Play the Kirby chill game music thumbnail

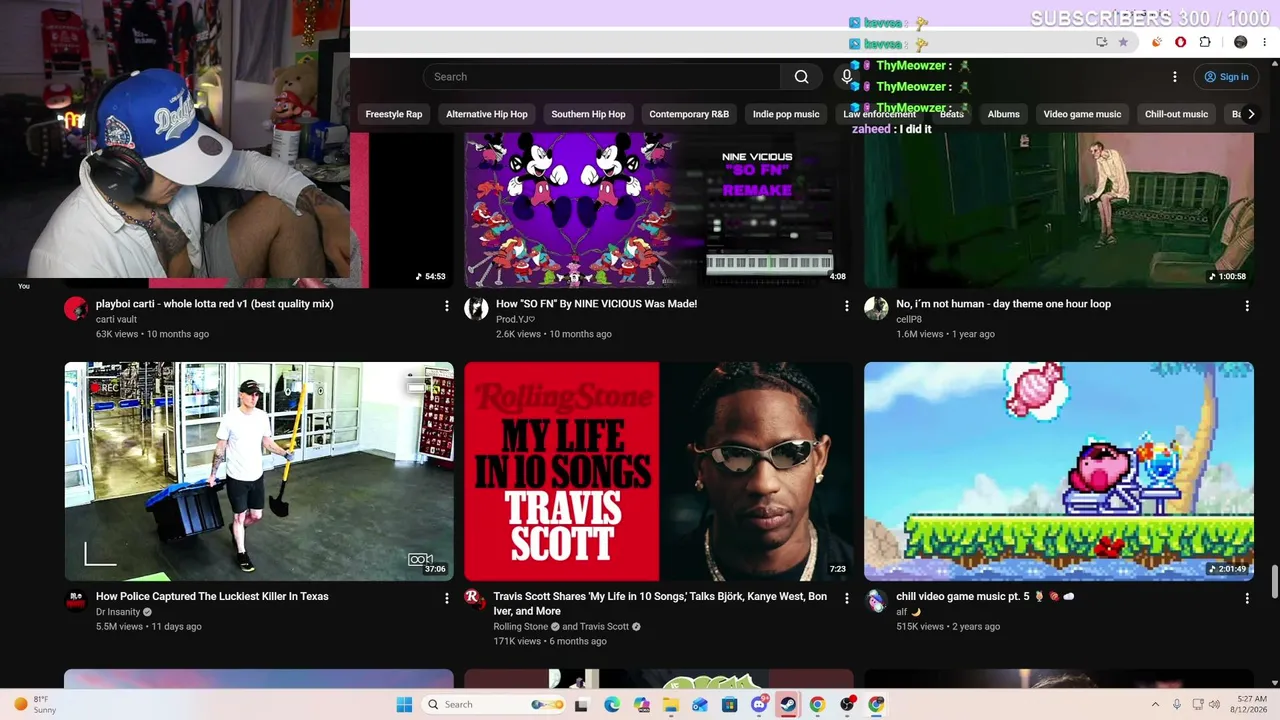click(x=1059, y=471)
